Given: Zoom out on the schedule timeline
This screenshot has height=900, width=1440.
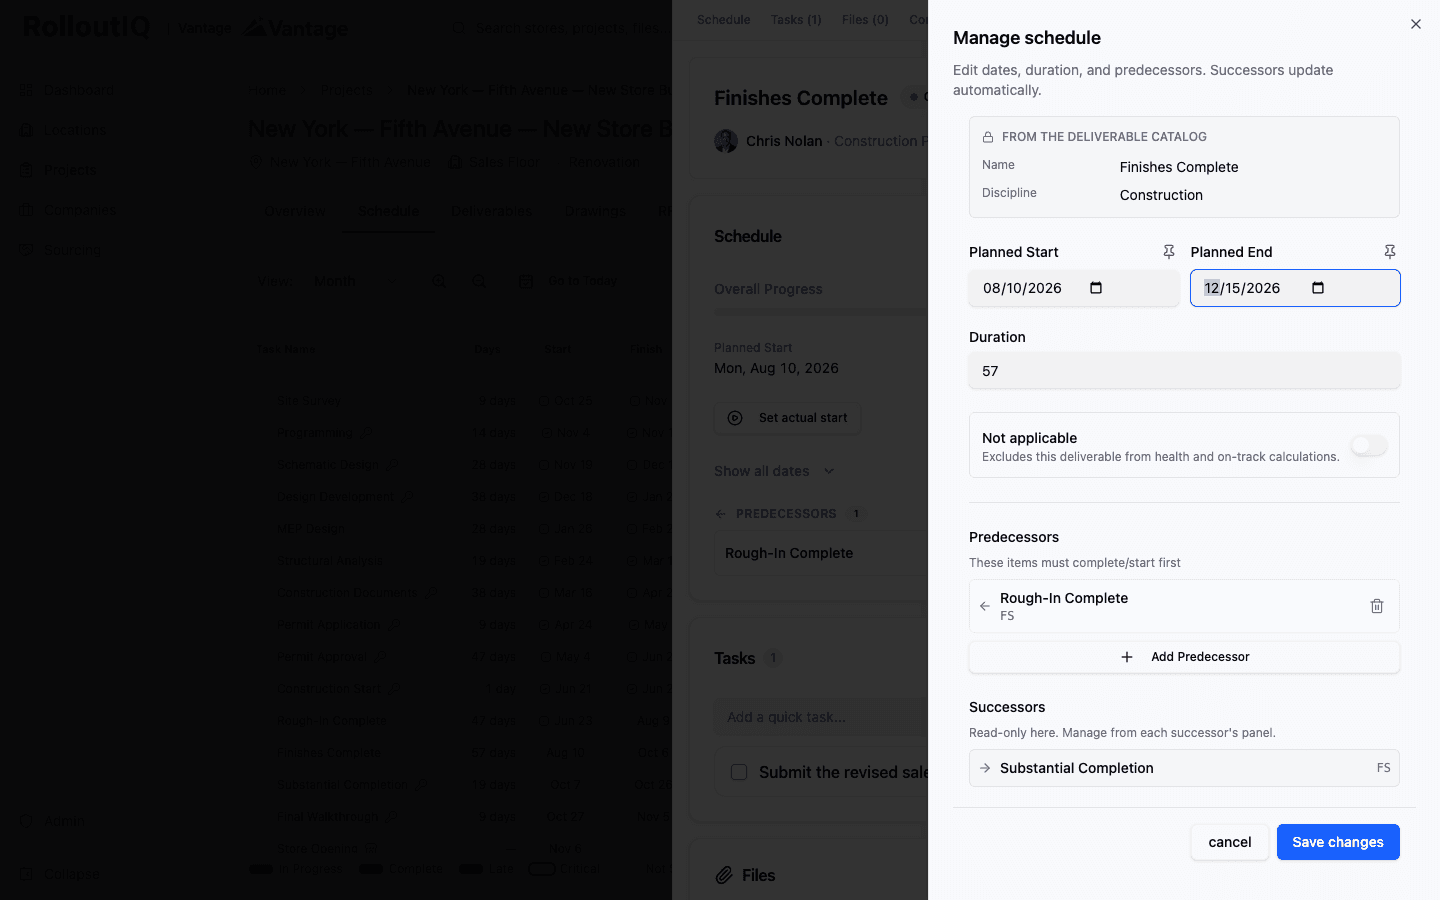Looking at the screenshot, I should [480, 282].
